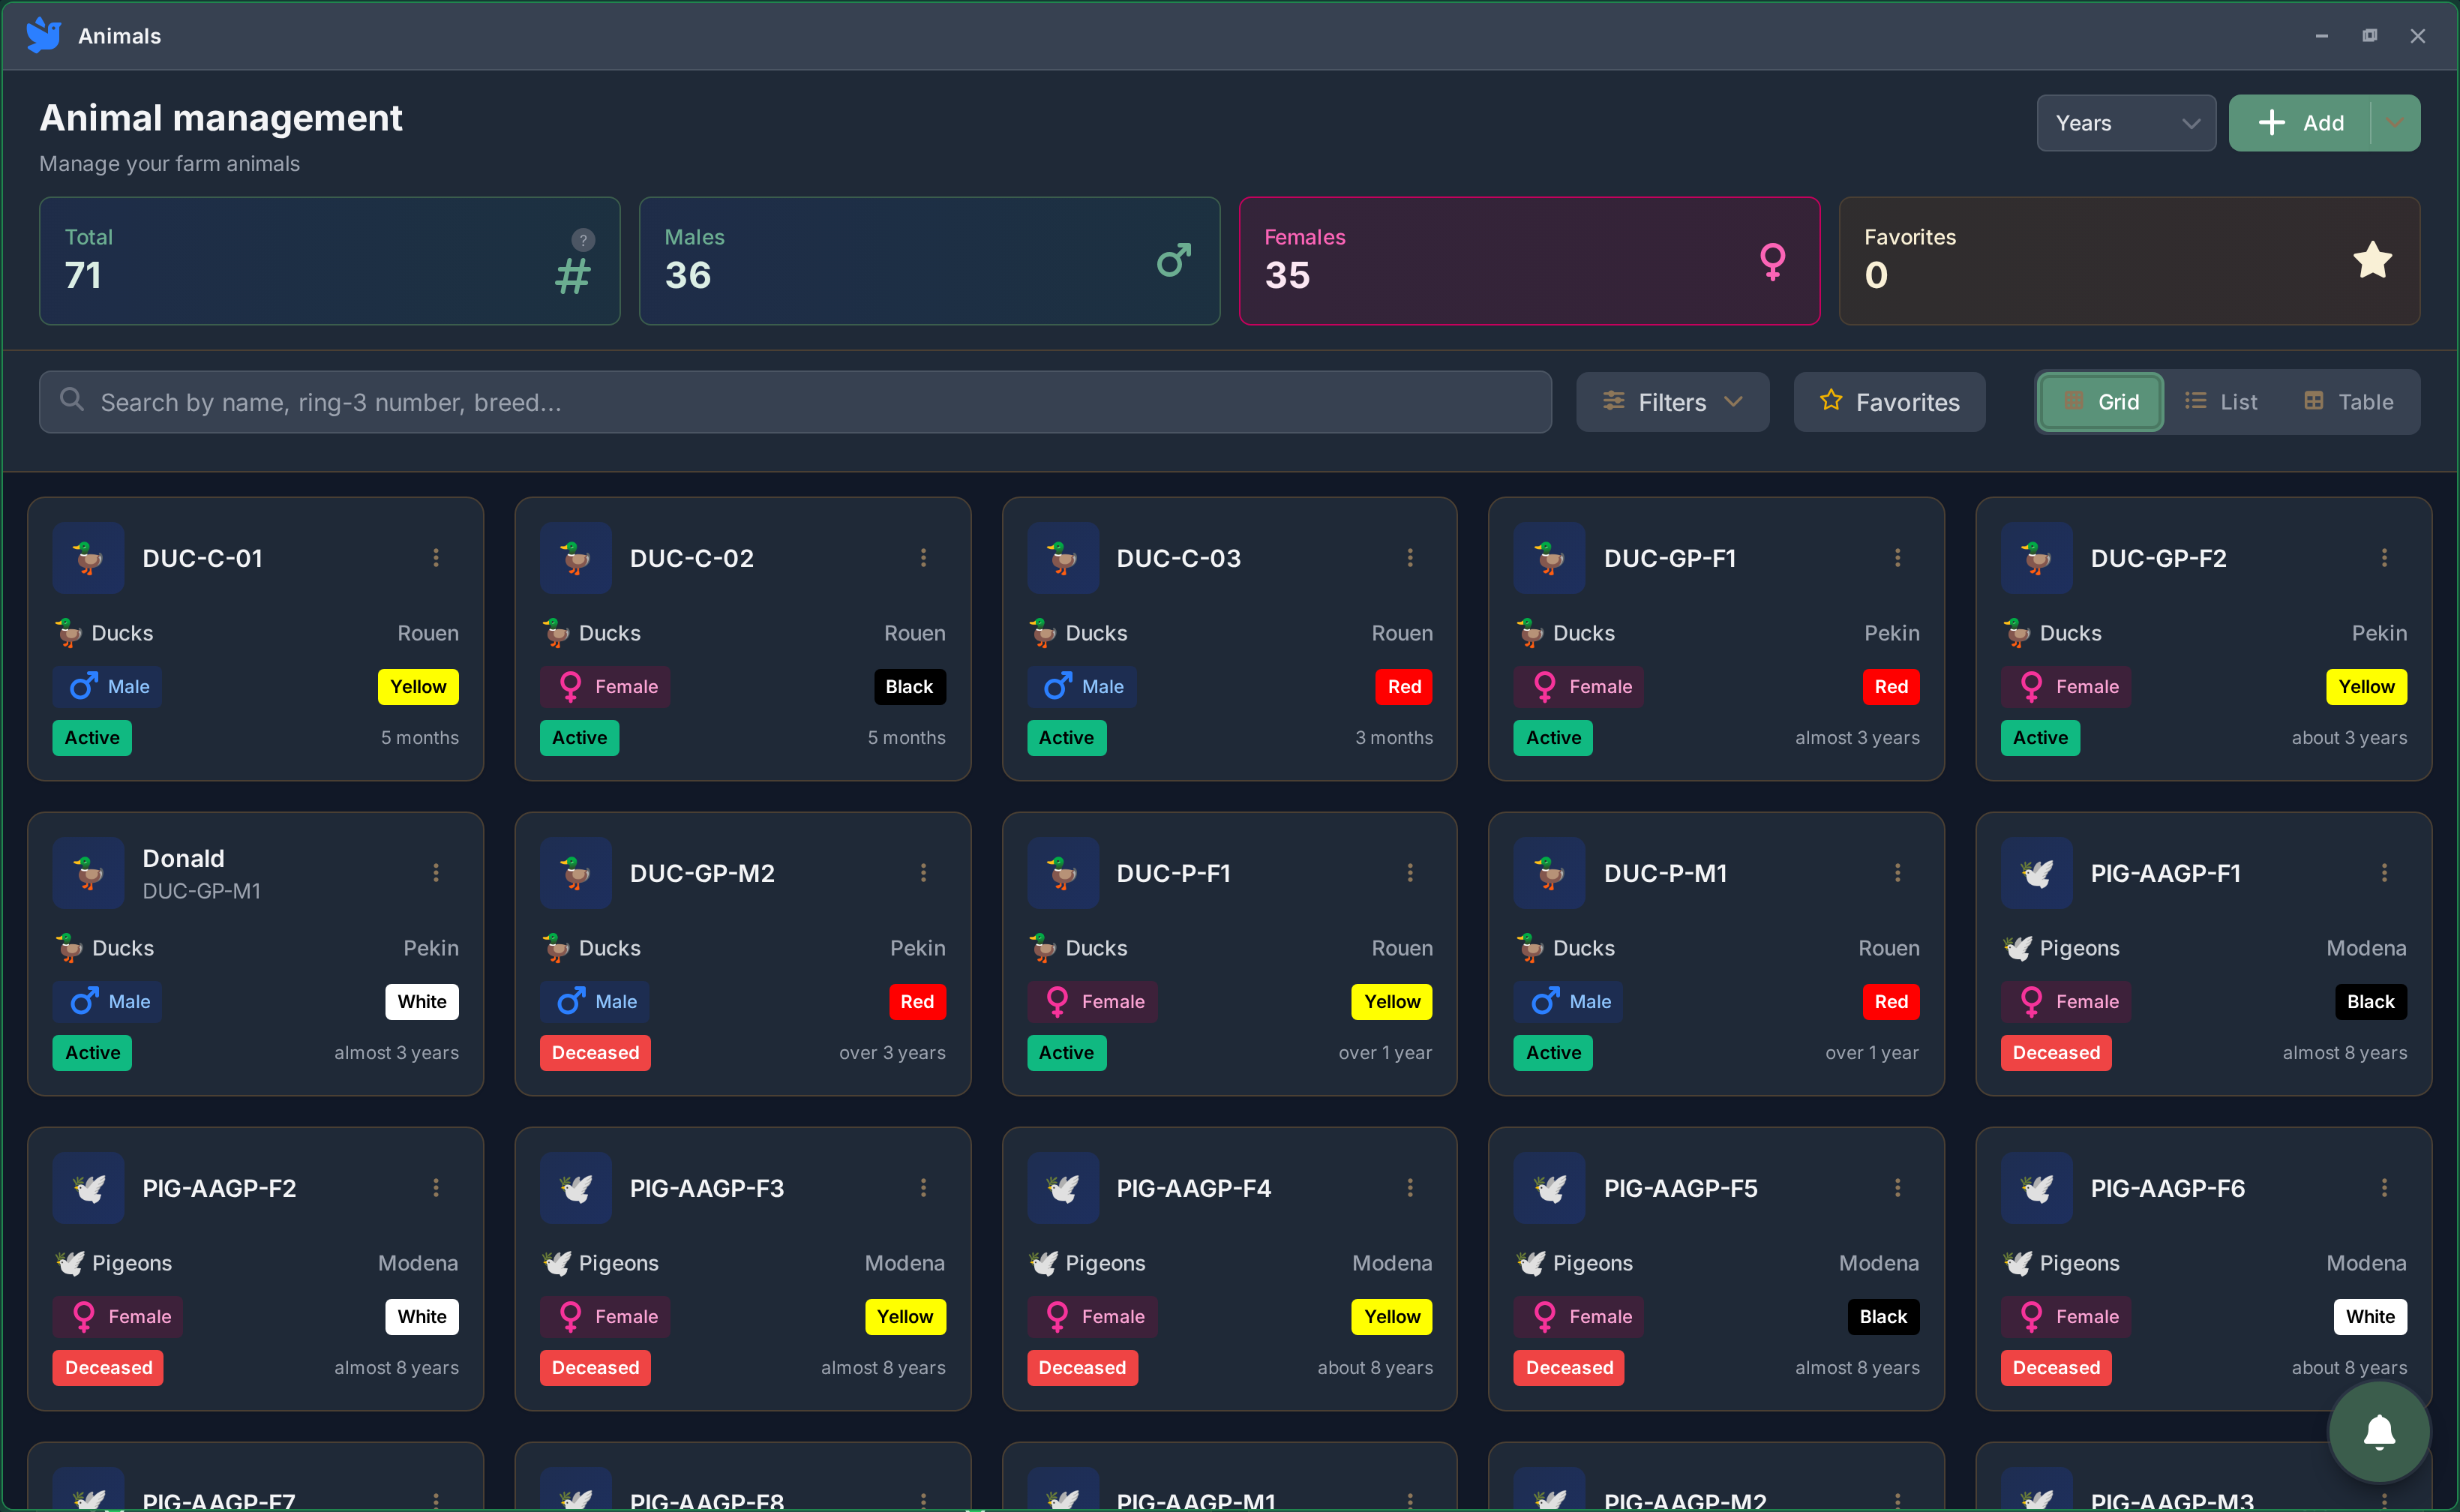This screenshot has height=1512, width=2460.
Task: Click the Add button
Action: pos(2300,123)
